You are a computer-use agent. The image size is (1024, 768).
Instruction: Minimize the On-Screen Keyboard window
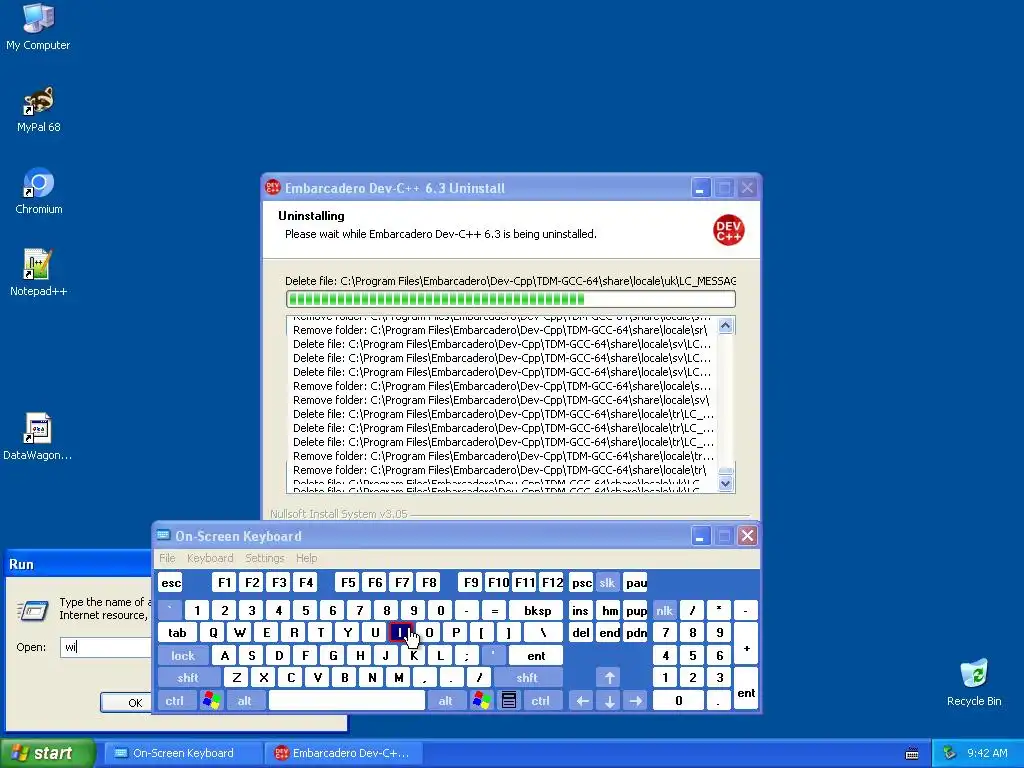coord(700,536)
